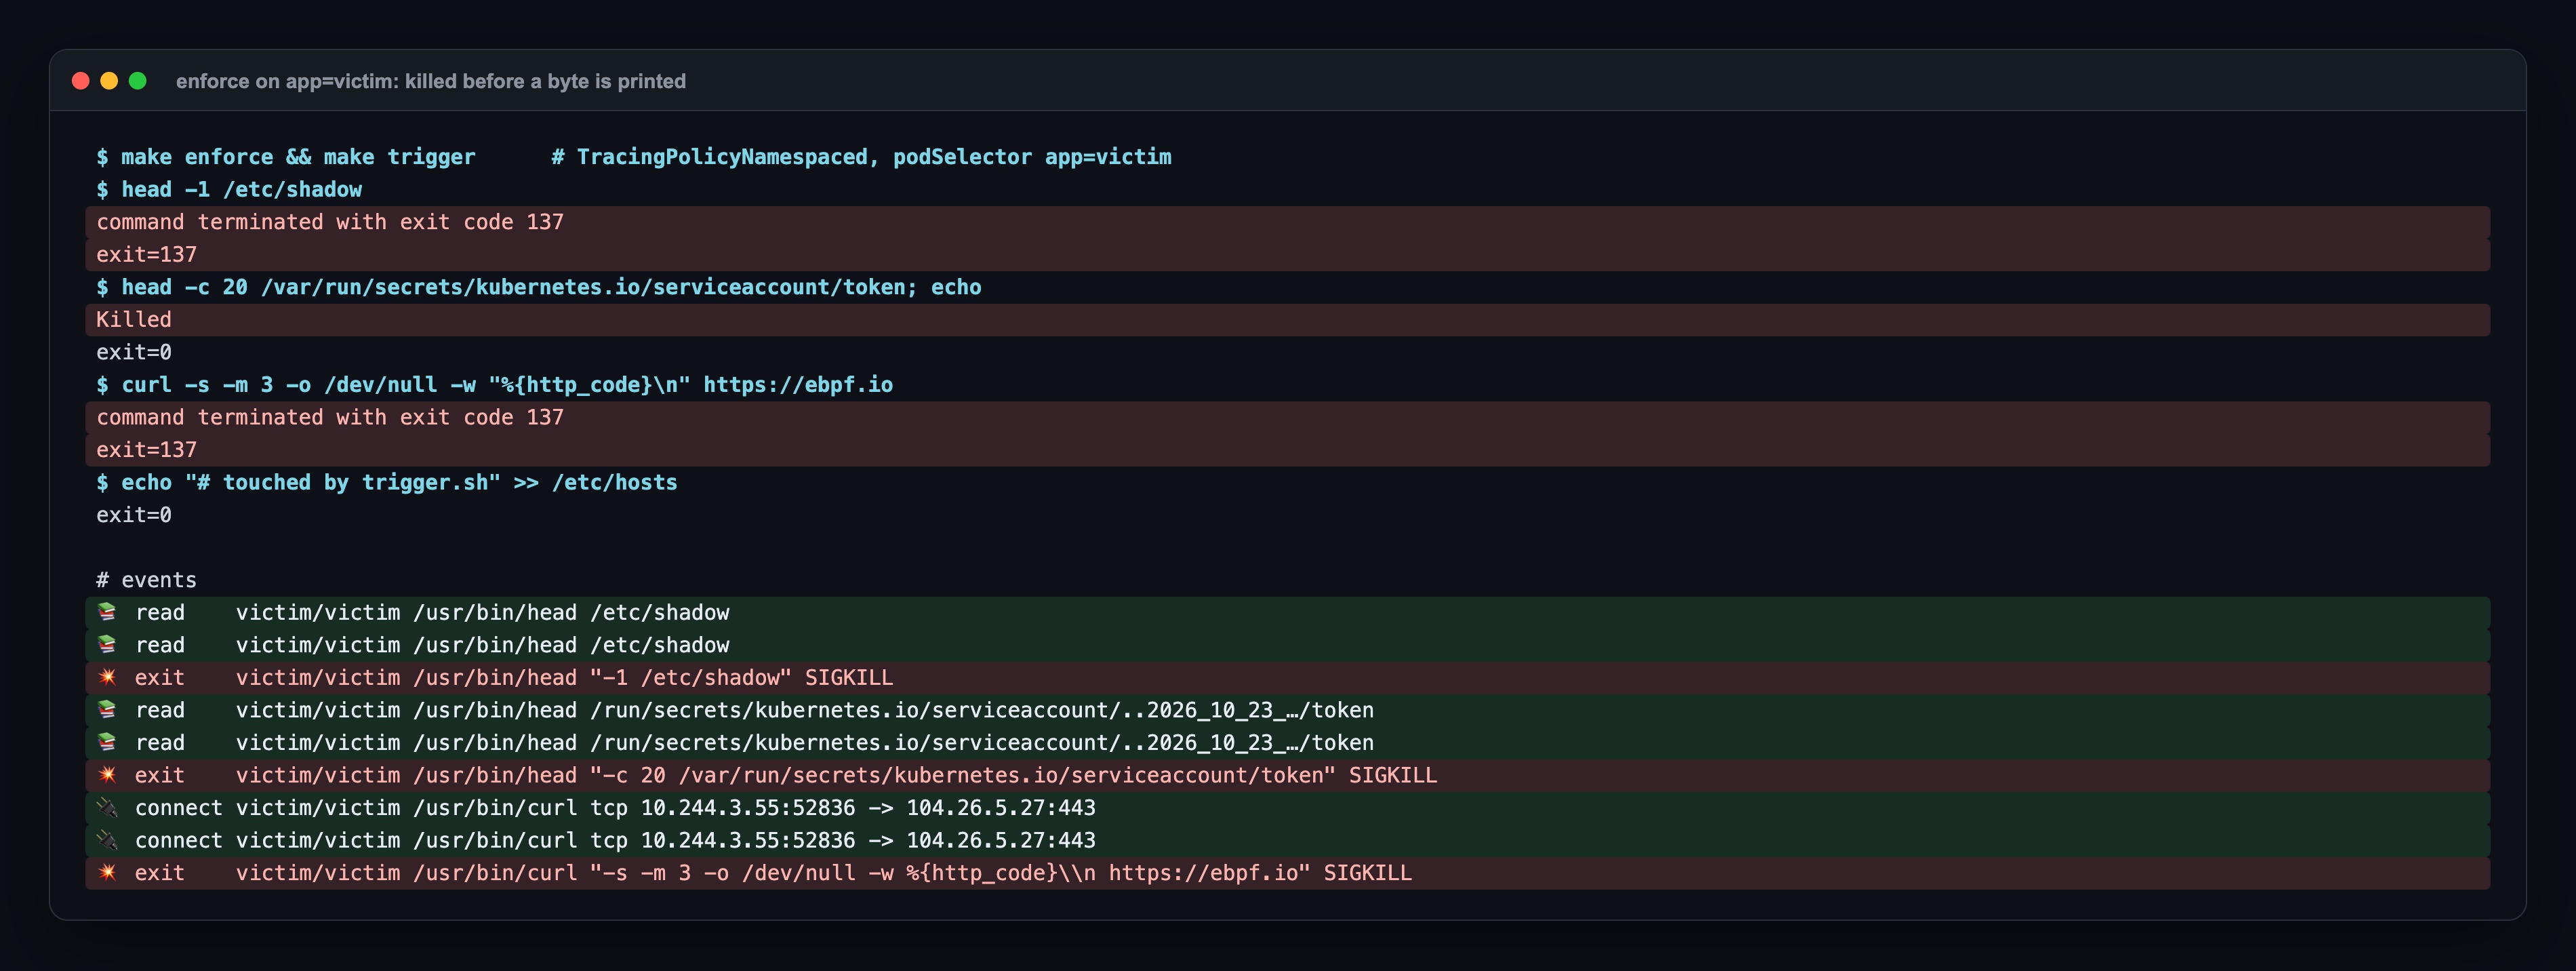
Task: Click the "# TracingPolicyNamespaced, podSelector app=victim" comment
Action: point(861,157)
